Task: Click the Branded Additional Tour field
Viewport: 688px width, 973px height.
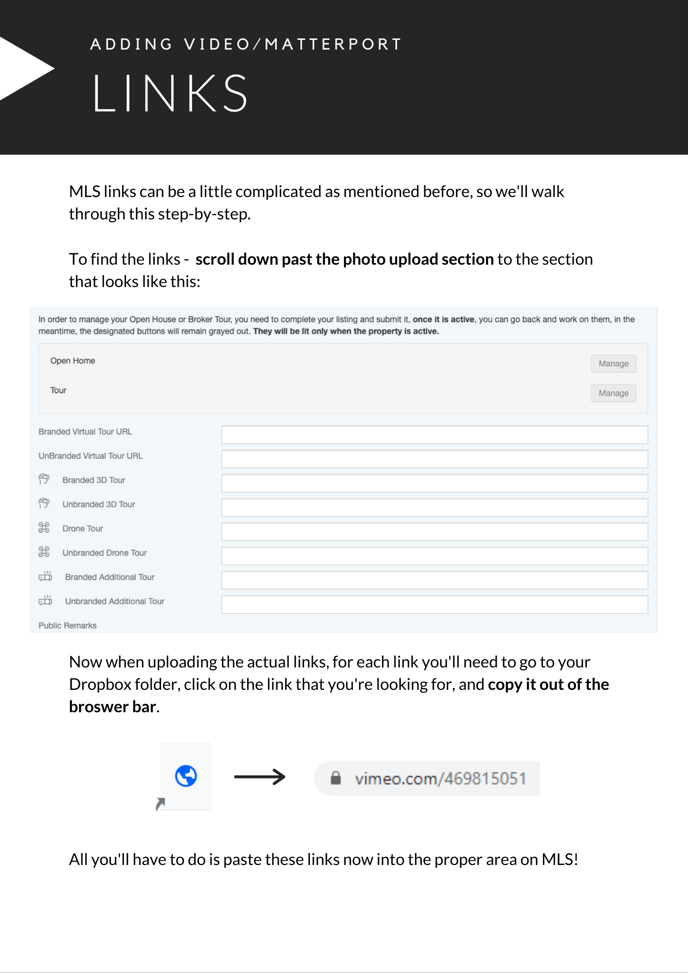Action: 434,580
